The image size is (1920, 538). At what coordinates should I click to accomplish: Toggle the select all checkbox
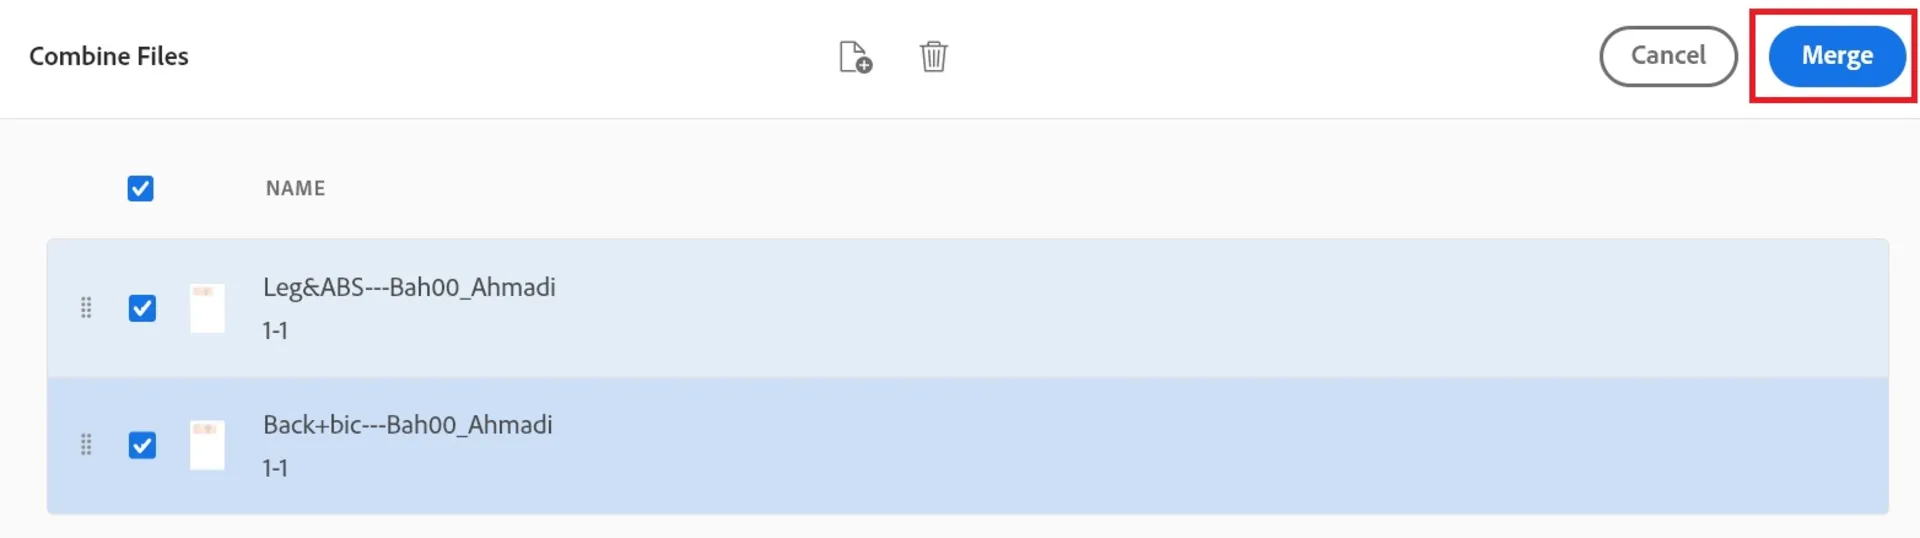[140, 188]
